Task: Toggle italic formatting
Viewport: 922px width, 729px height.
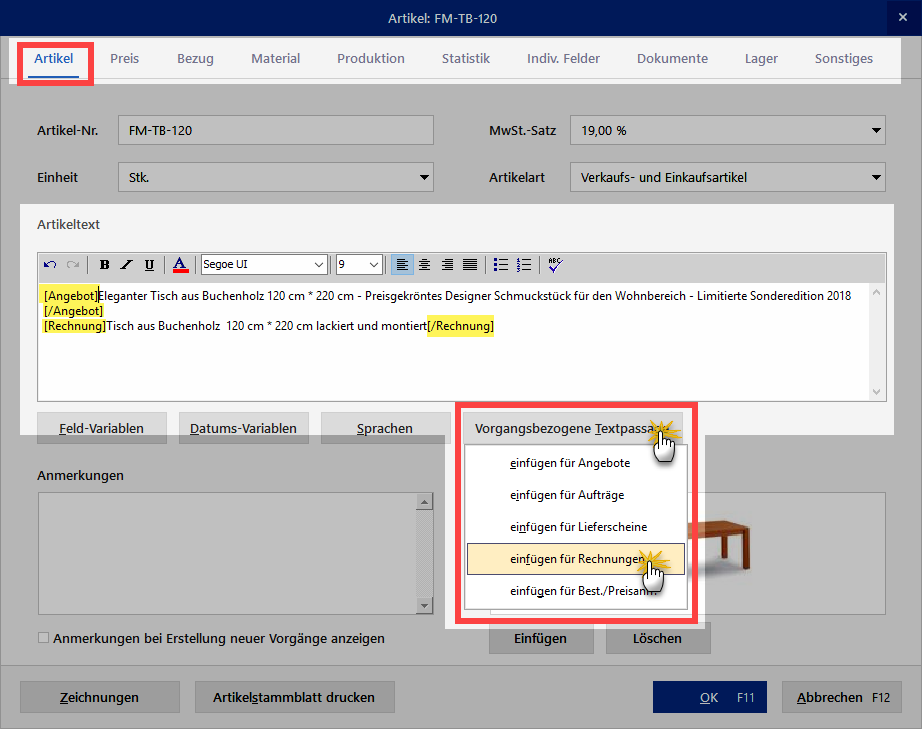Action: coord(126,265)
